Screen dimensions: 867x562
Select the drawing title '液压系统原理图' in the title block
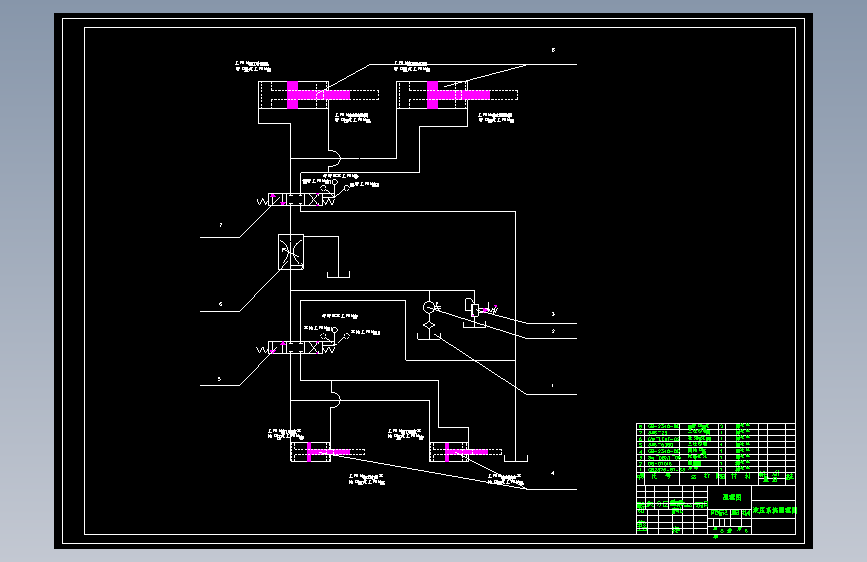tap(775, 510)
